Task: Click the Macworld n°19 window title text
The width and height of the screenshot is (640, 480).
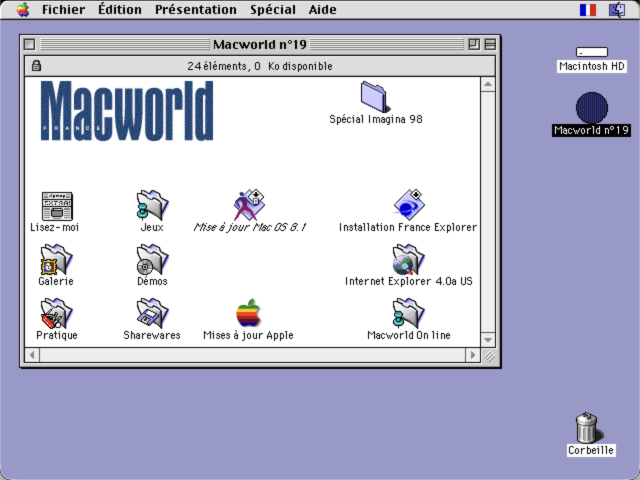Action: coord(260,44)
